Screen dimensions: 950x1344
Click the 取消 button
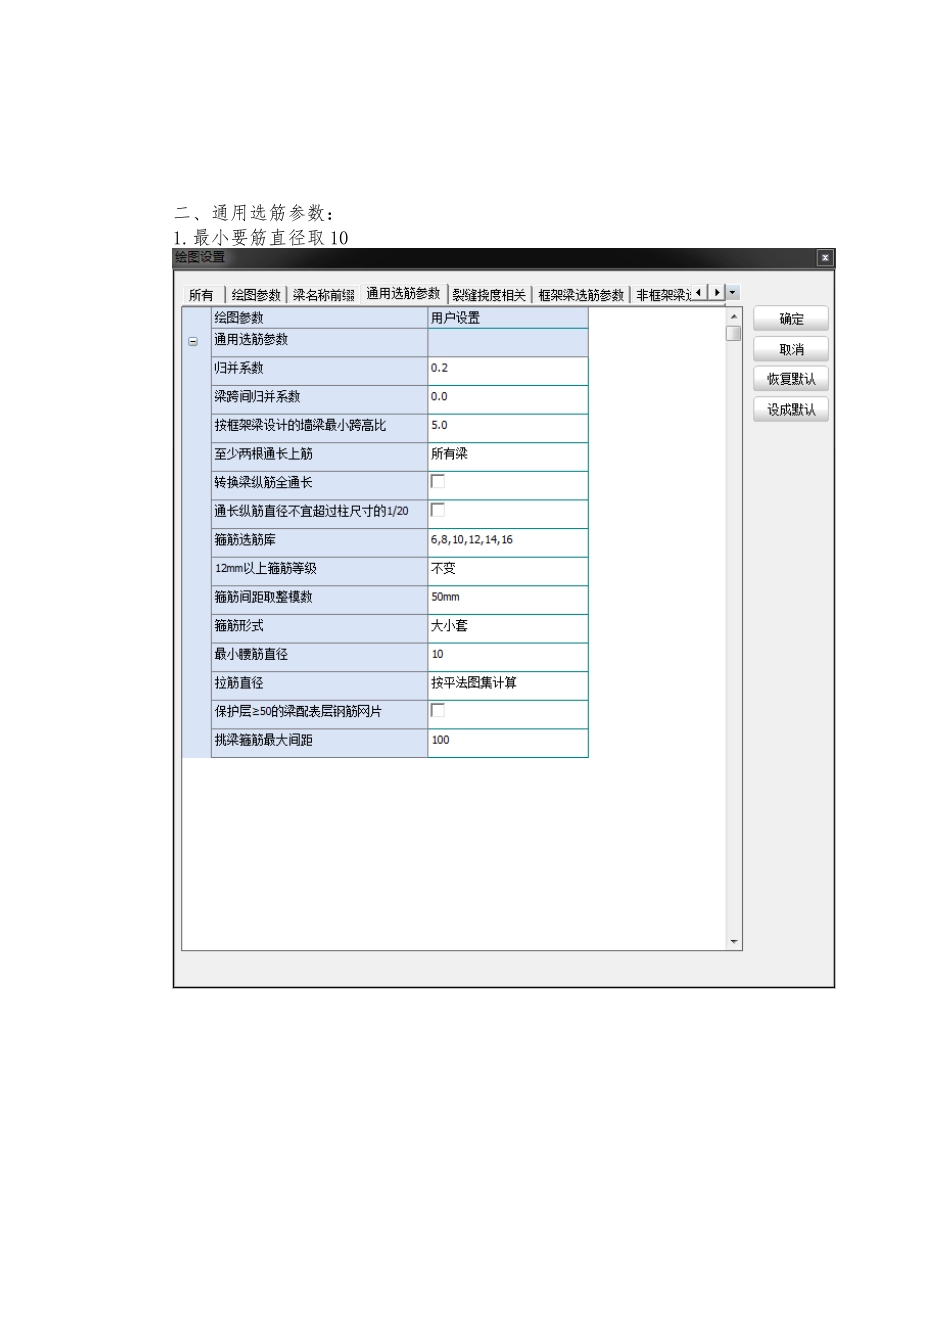click(791, 349)
